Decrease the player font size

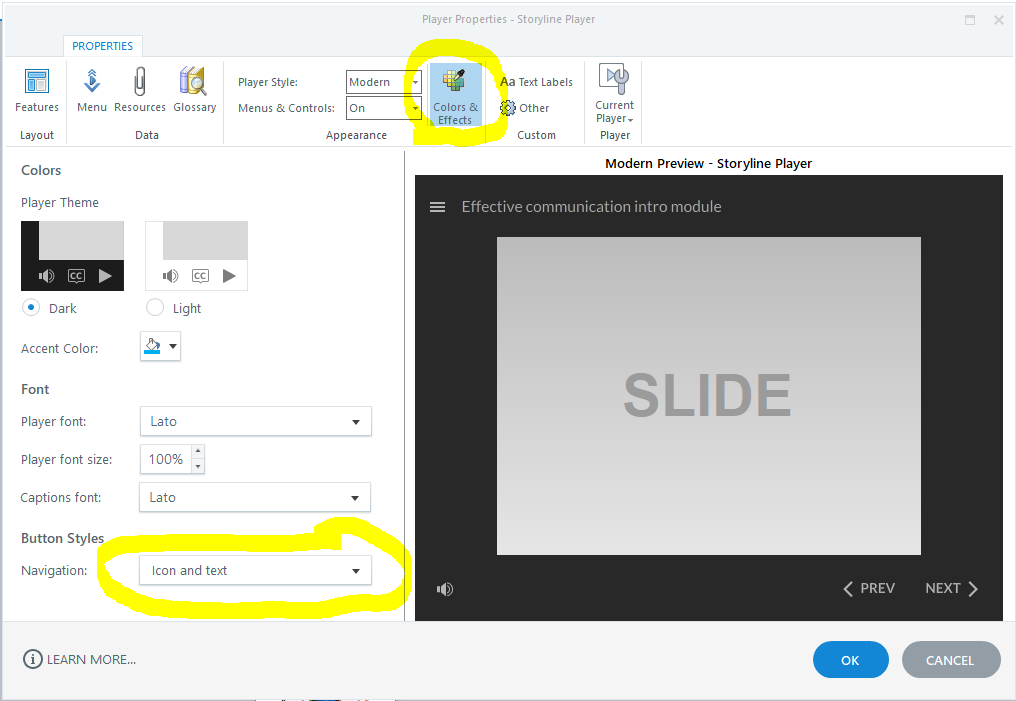pos(198,466)
